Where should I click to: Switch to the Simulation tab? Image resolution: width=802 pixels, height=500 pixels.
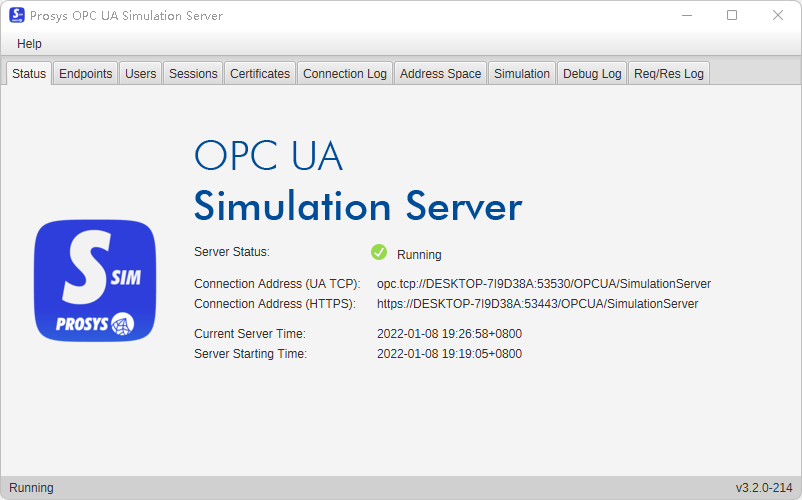522,74
